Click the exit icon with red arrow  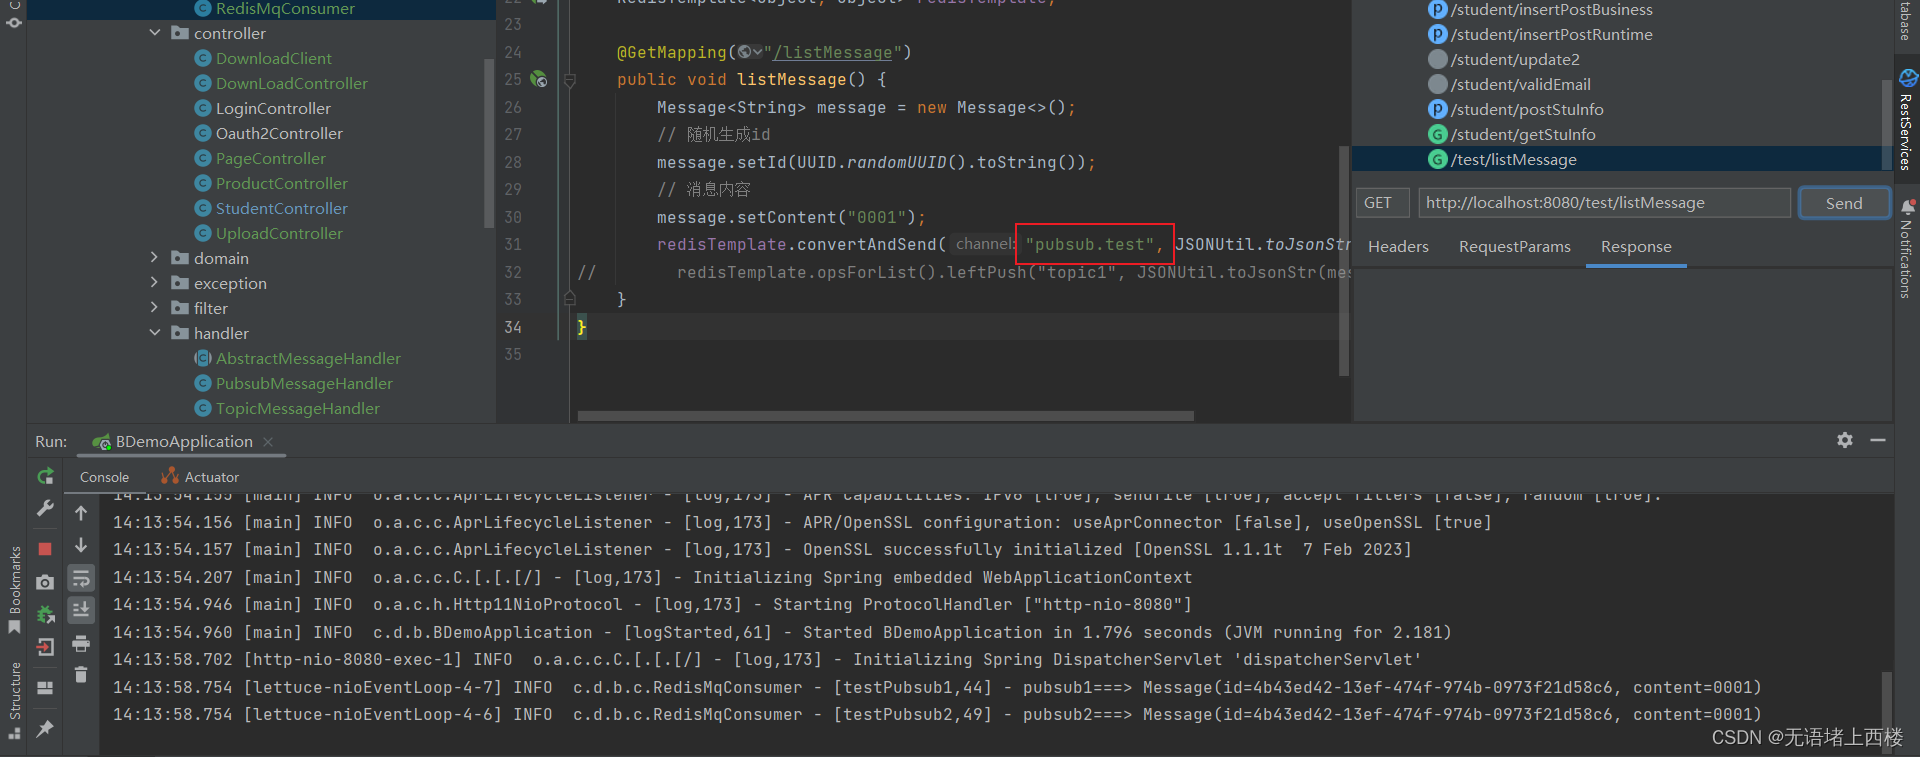coord(45,647)
